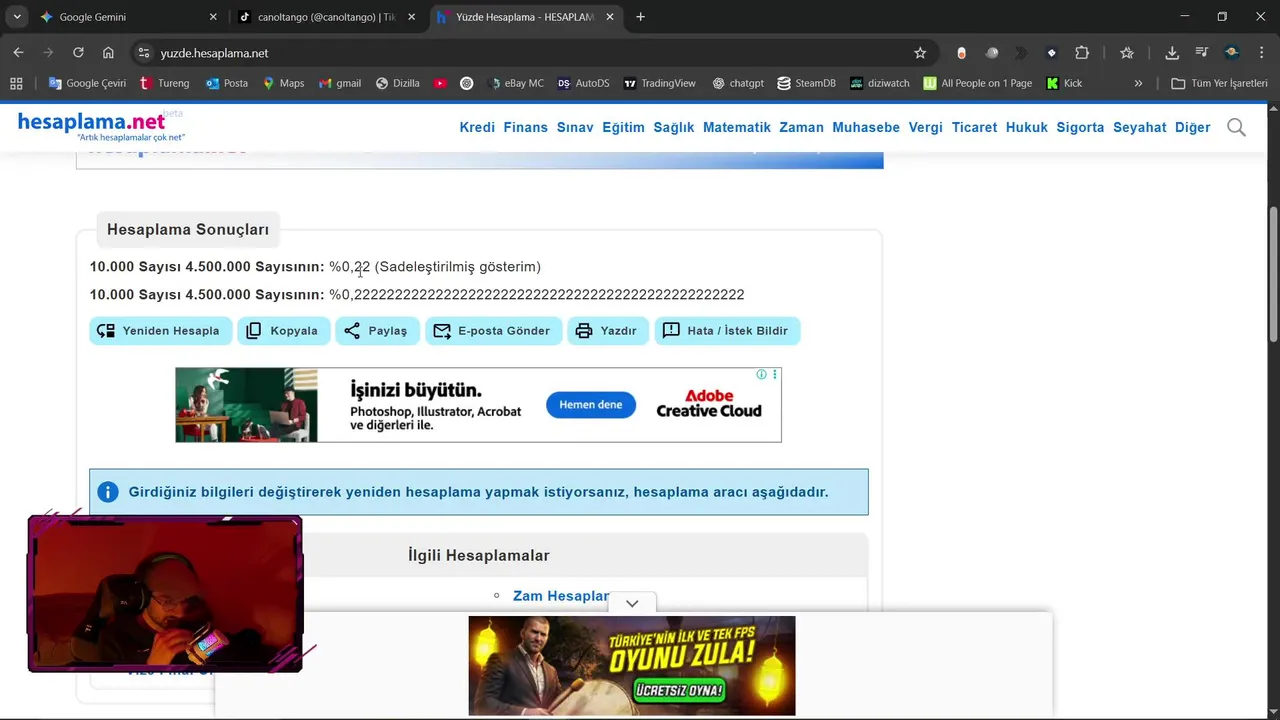
Task: Go to the browser home page icon
Action: pyautogui.click(x=108, y=53)
